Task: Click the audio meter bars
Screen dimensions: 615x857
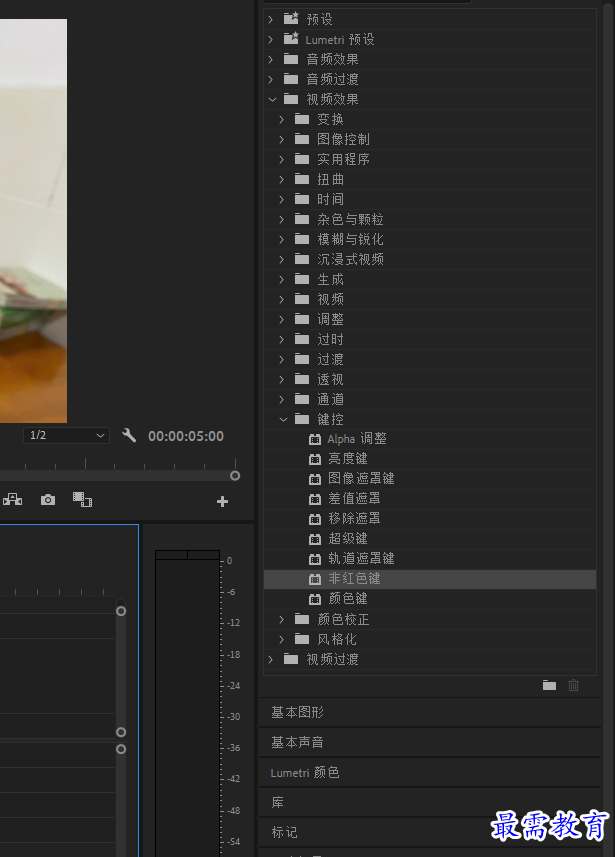Action: 188,703
